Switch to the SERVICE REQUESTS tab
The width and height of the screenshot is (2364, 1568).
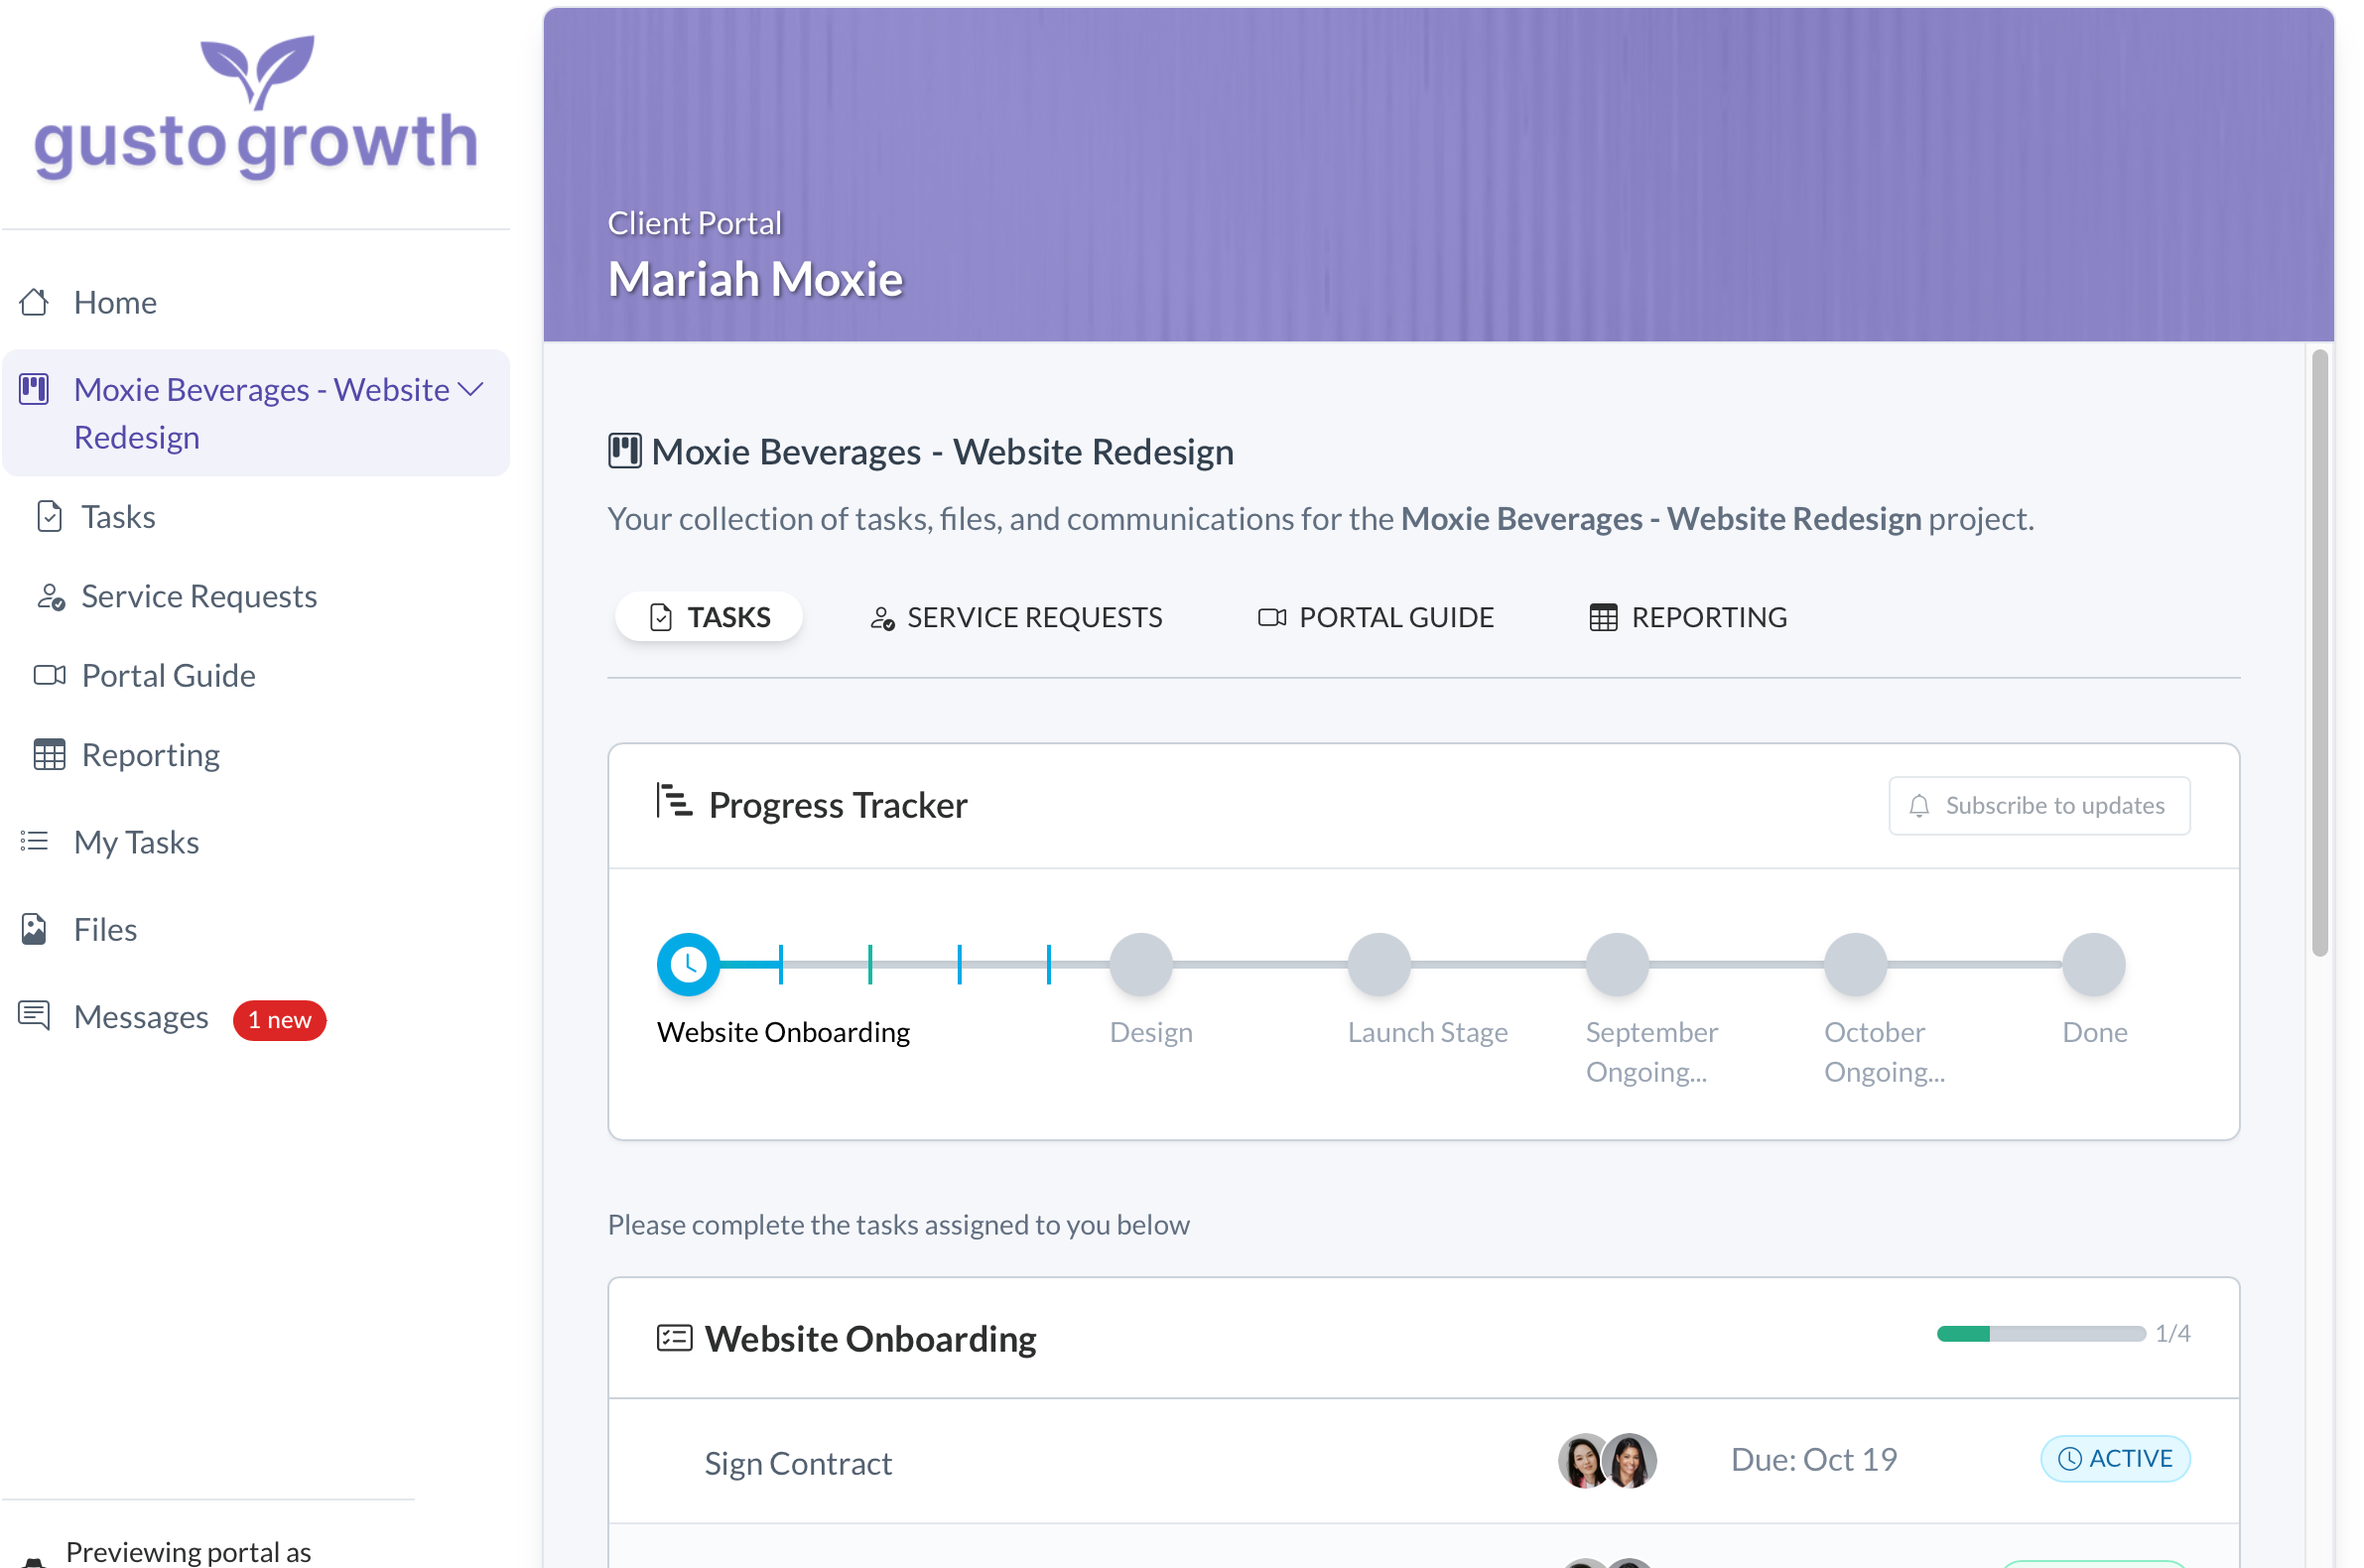[x=1016, y=617]
